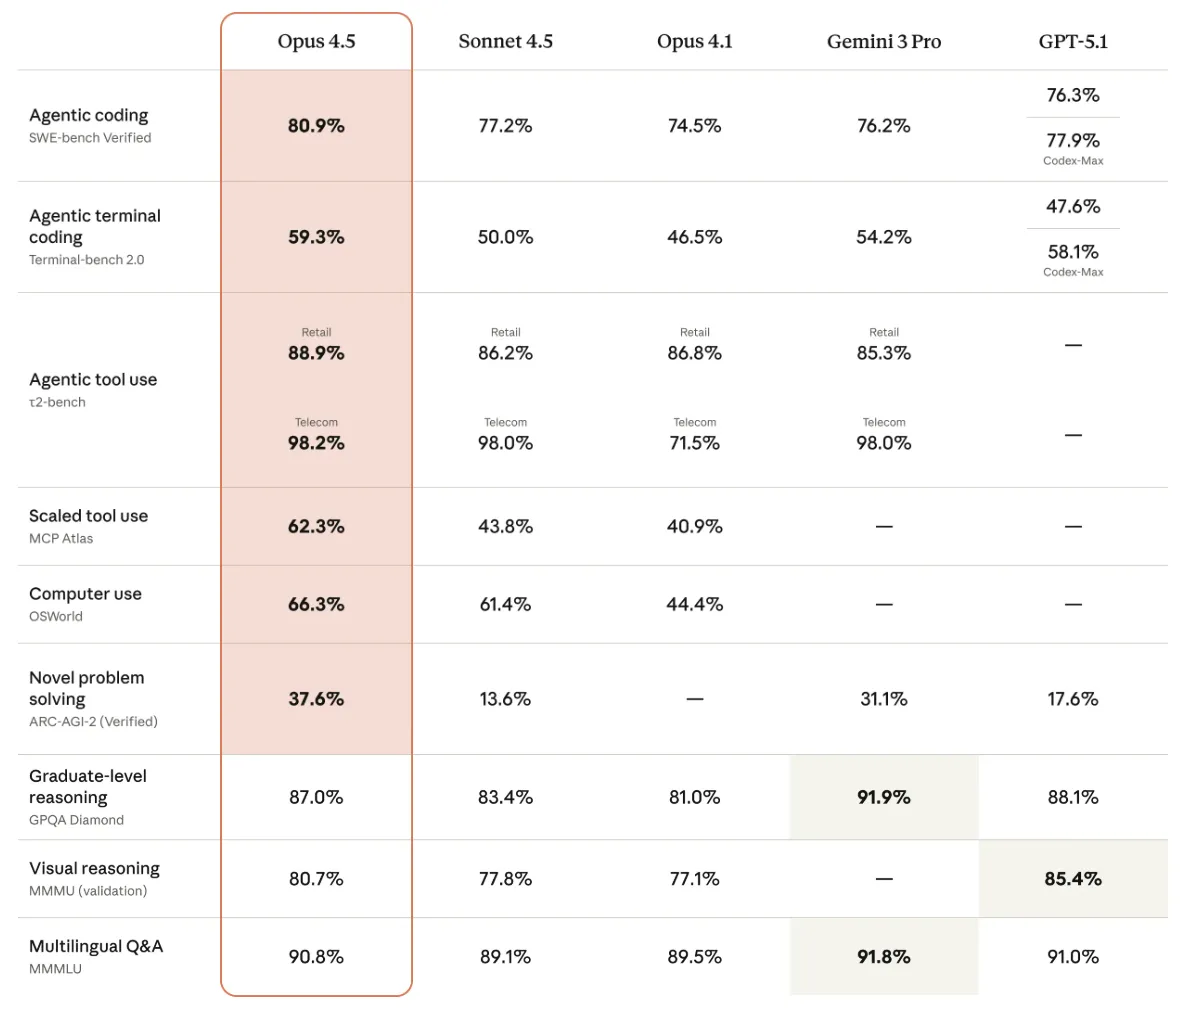
Task: Select Opus 4.1's Telecom score 71.5%
Action: [694, 443]
